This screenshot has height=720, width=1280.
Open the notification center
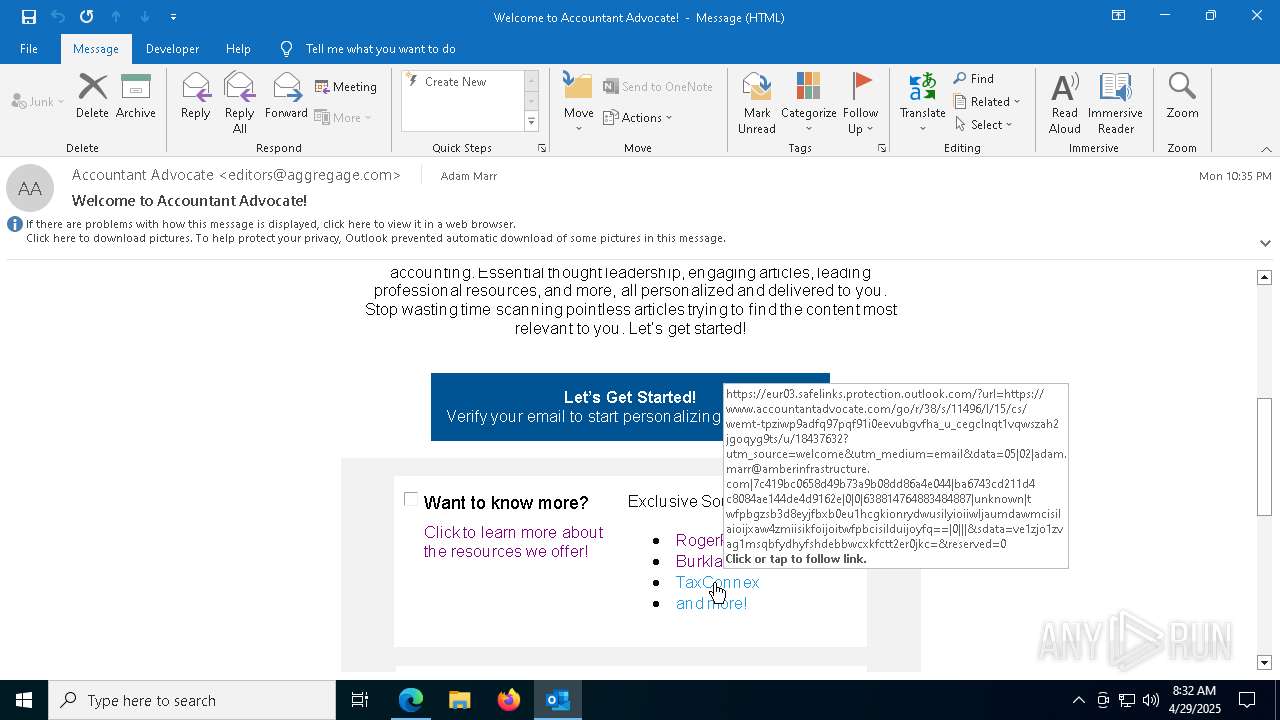tap(1248, 700)
